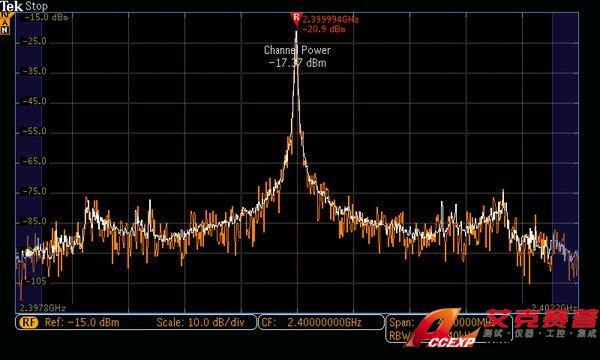Click the Tek logo

click(11, 6)
